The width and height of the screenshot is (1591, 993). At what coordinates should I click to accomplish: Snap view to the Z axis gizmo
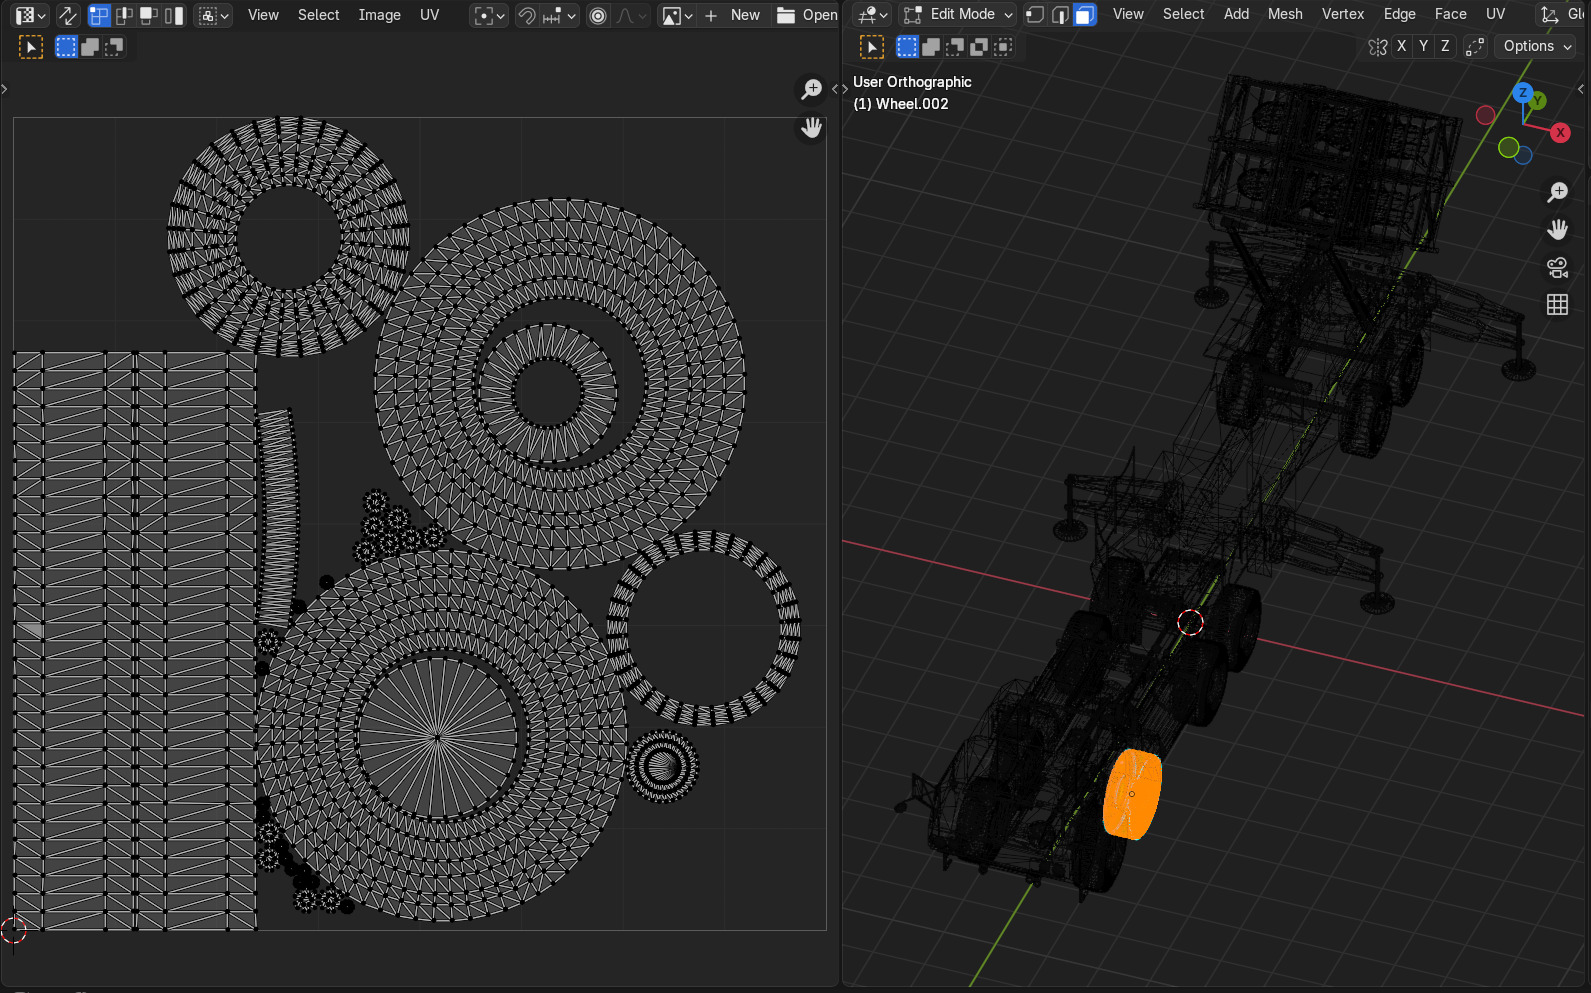(x=1523, y=93)
